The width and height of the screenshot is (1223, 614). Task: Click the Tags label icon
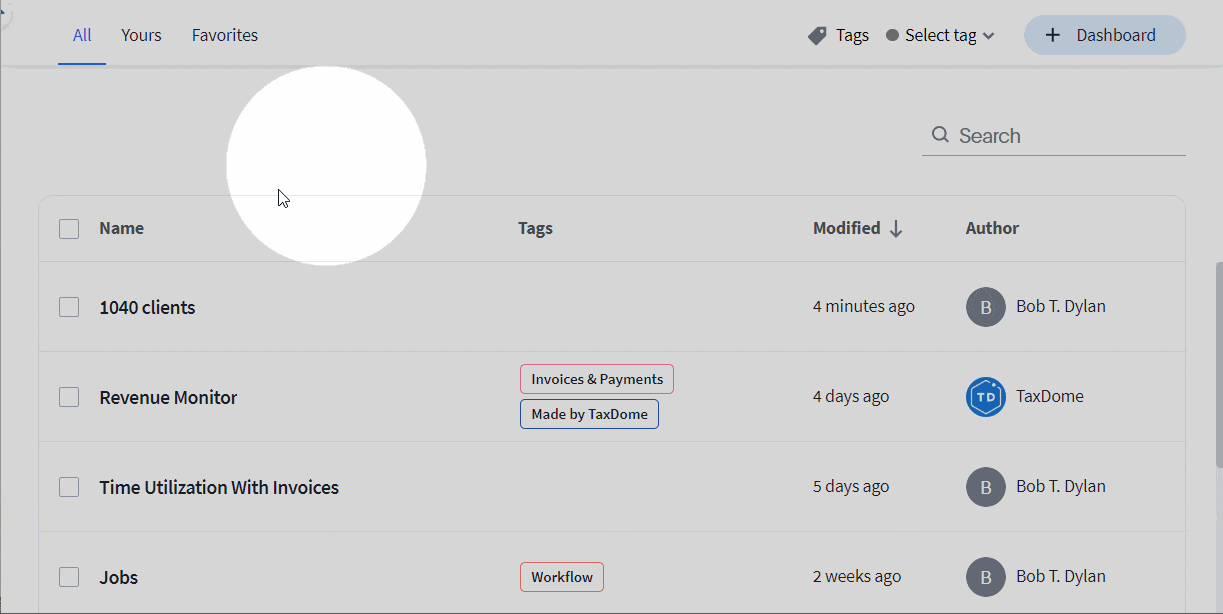coord(817,36)
